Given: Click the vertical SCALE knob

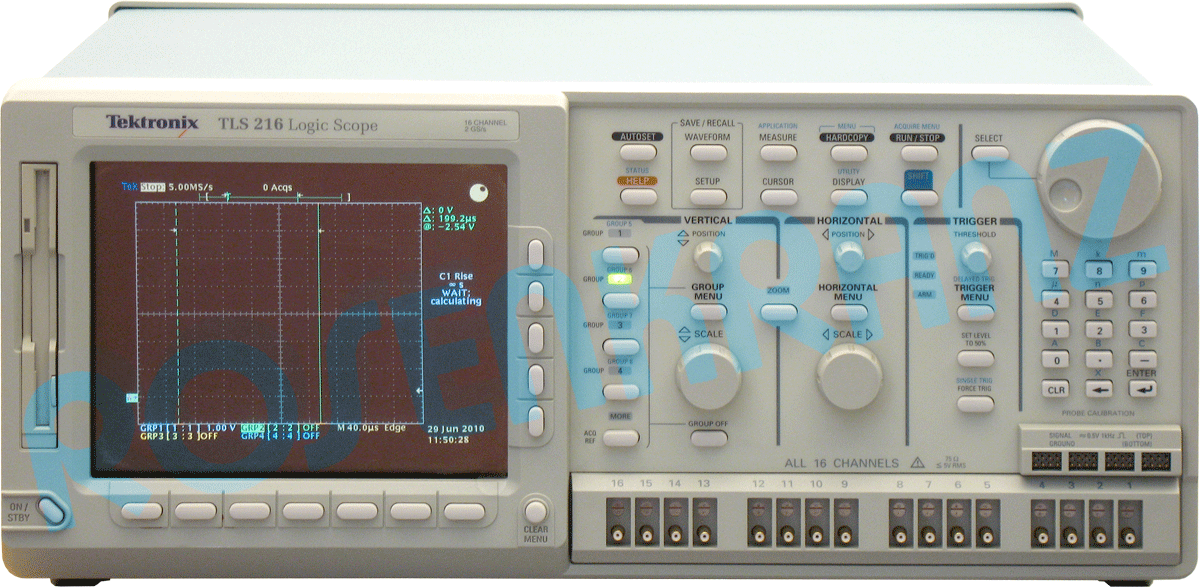Looking at the screenshot, I should (708, 375).
